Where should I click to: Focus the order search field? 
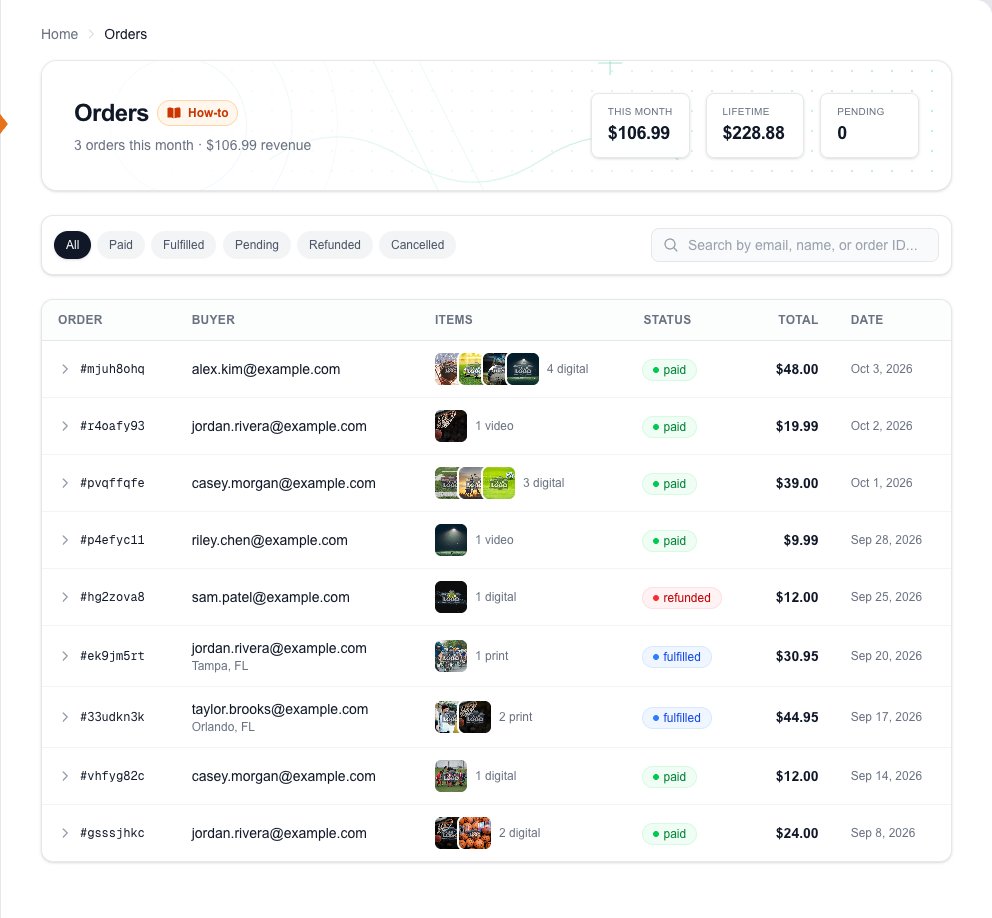tap(795, 245)
